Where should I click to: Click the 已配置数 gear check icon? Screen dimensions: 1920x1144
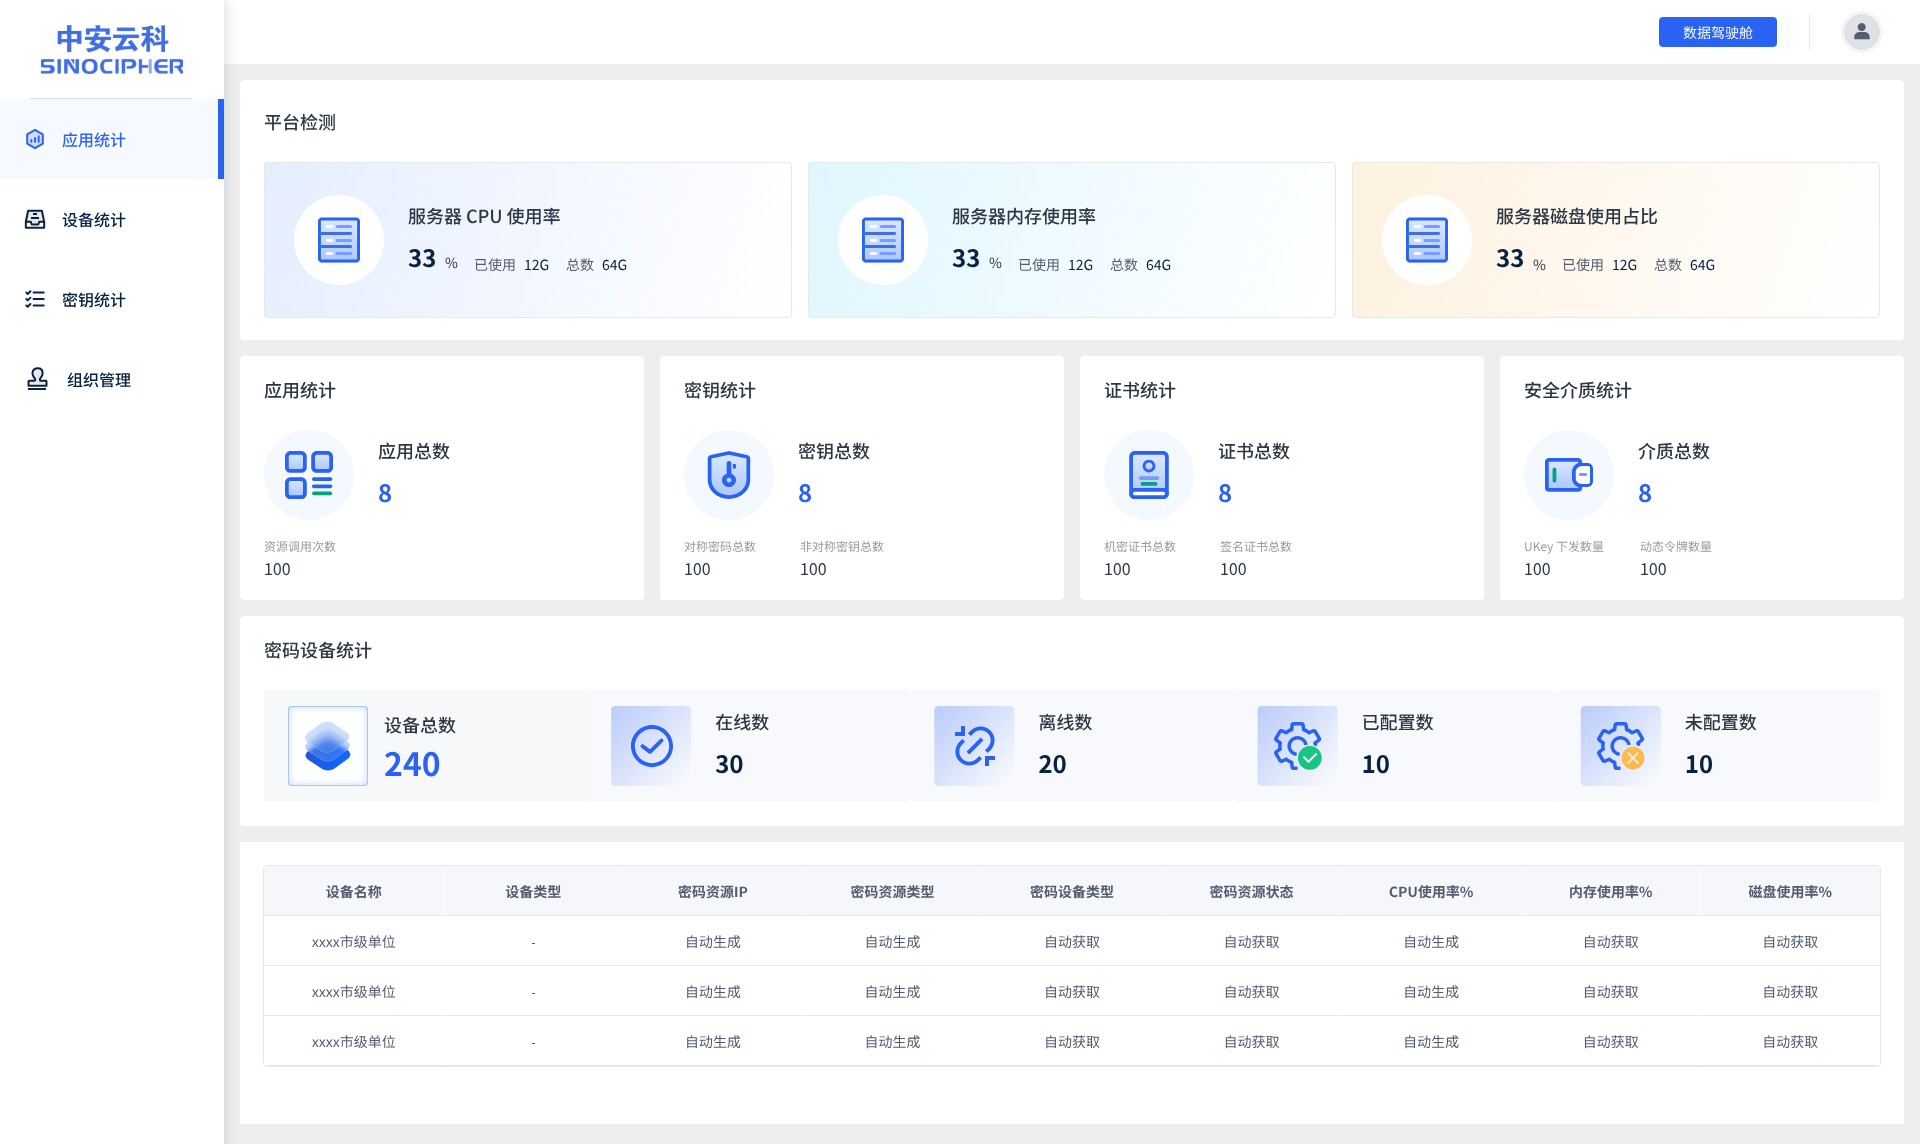[1297, 746]
